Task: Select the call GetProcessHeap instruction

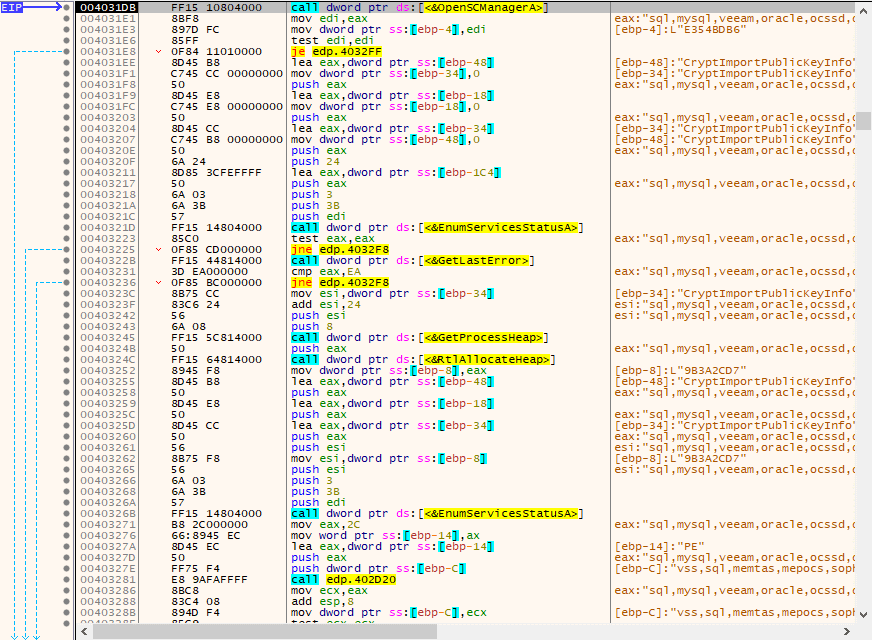Action: 419,338
